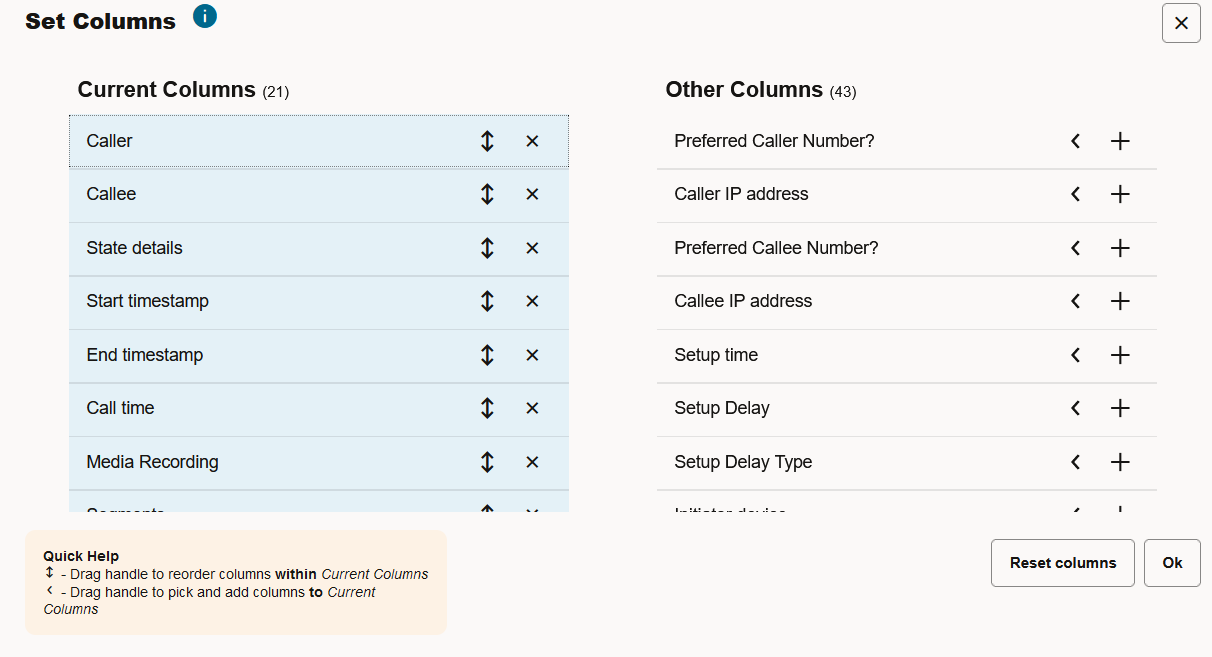Select the Callee IP address row text
Screen dimensions: 1212x657
744,301
